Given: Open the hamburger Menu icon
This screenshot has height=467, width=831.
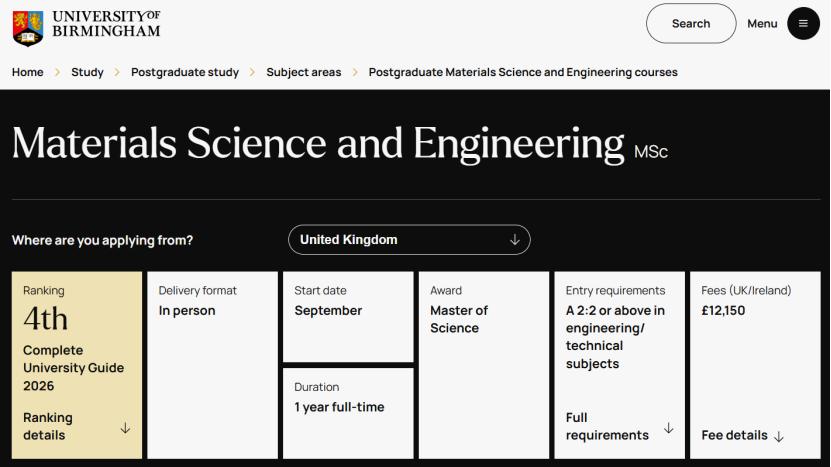Looking at the screenshot, I should coord(803,24).
